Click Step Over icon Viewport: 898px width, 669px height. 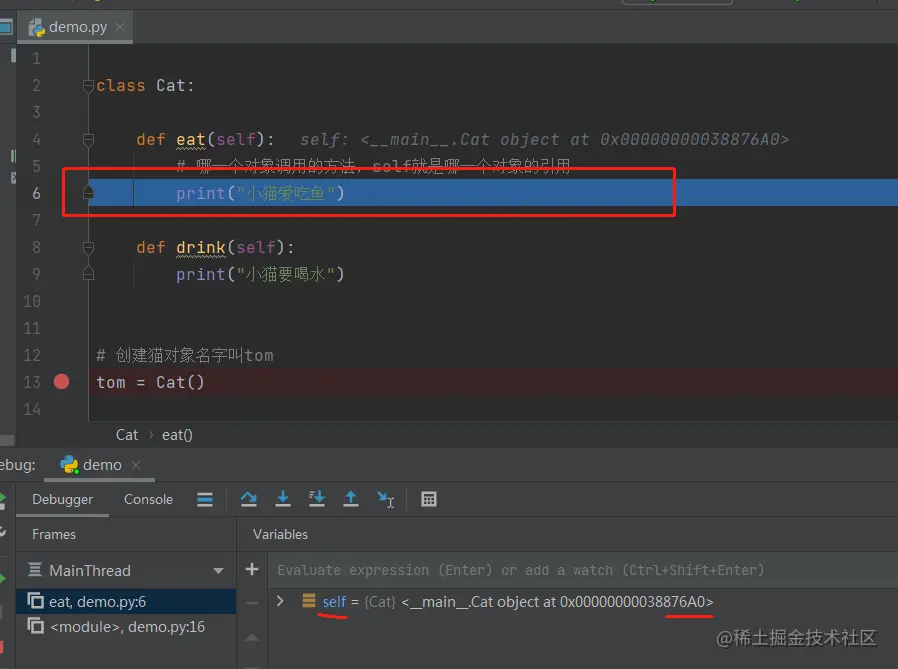pyautogui.click(x=249, y=499)
